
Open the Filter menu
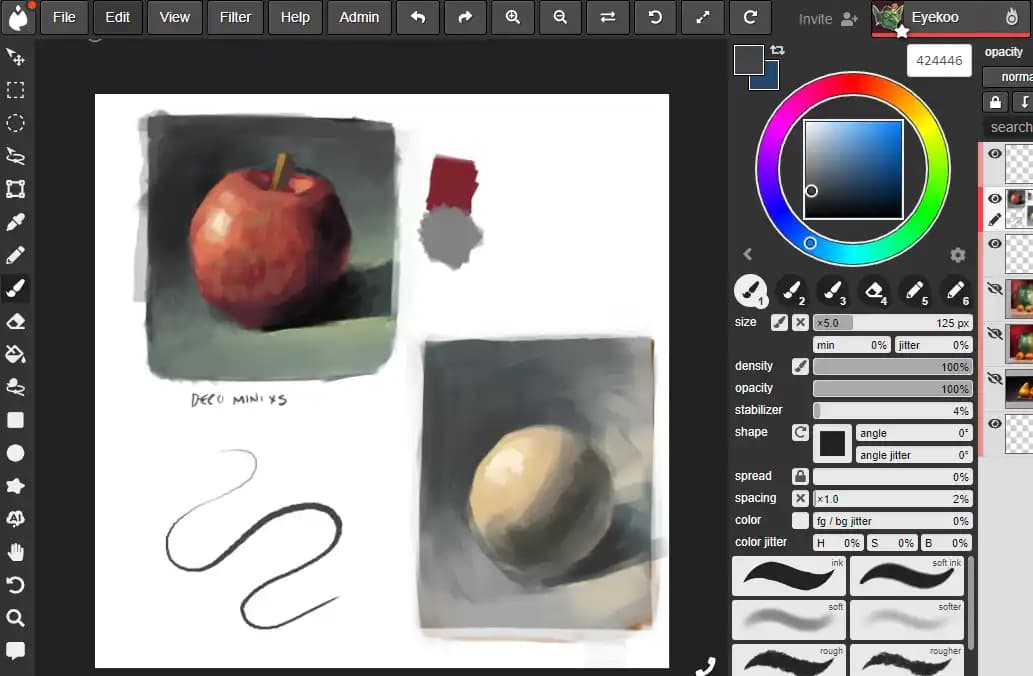tap(235, 17)
